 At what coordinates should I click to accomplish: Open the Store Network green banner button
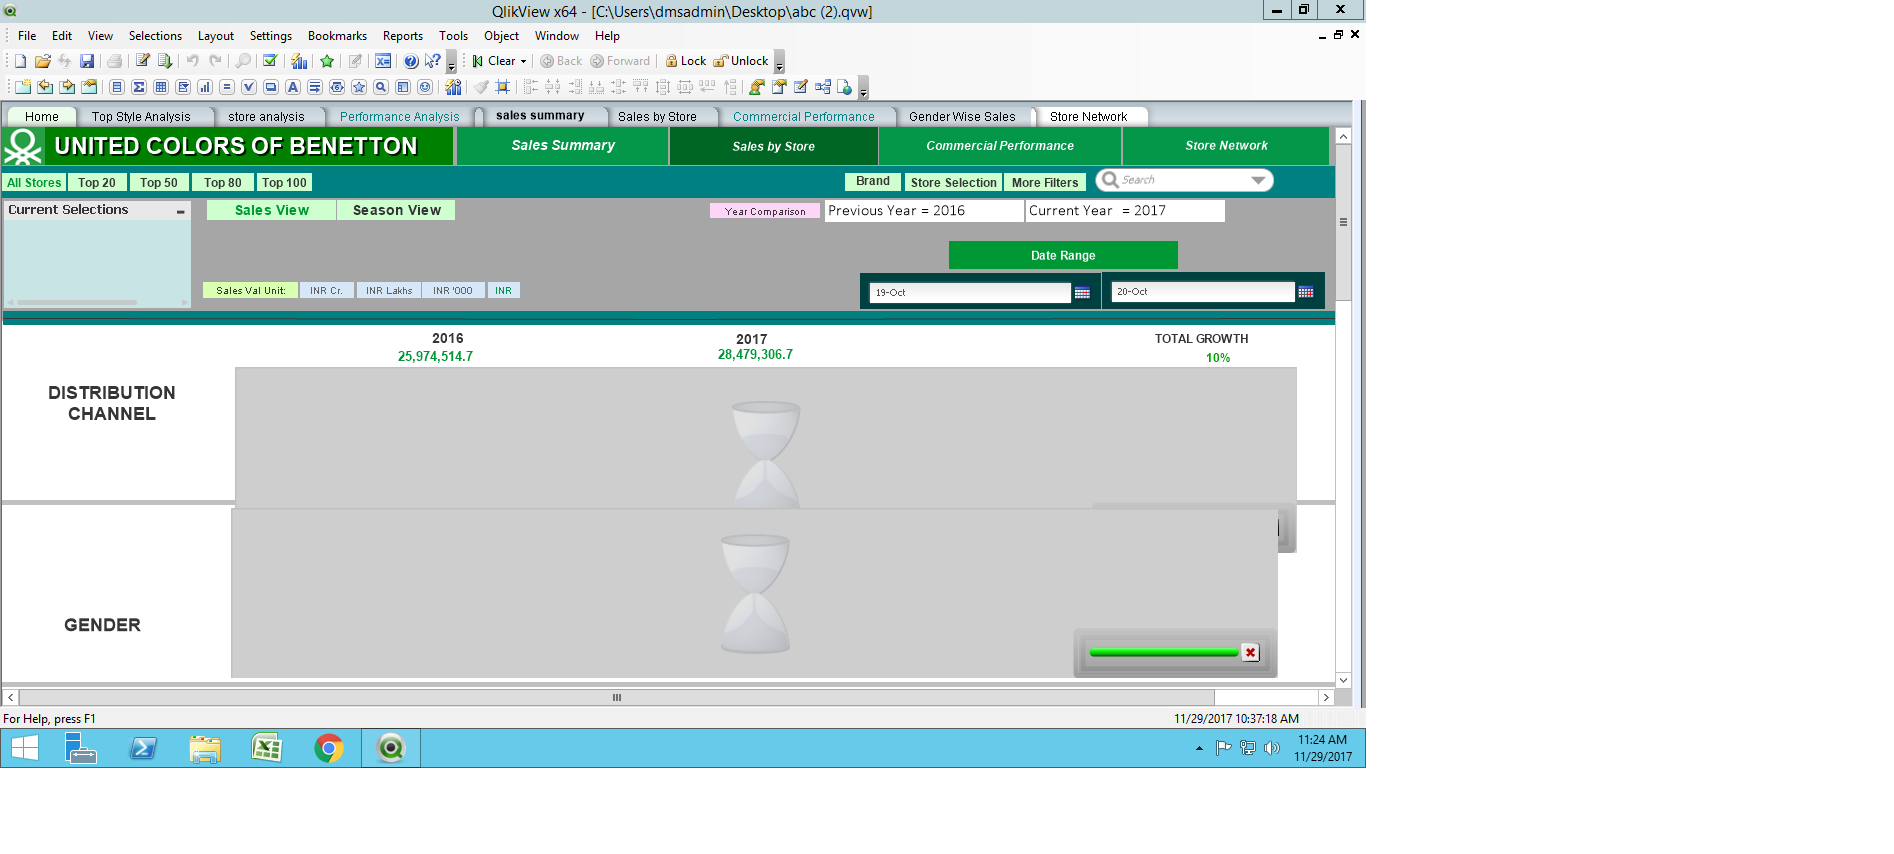[1226, 146]
